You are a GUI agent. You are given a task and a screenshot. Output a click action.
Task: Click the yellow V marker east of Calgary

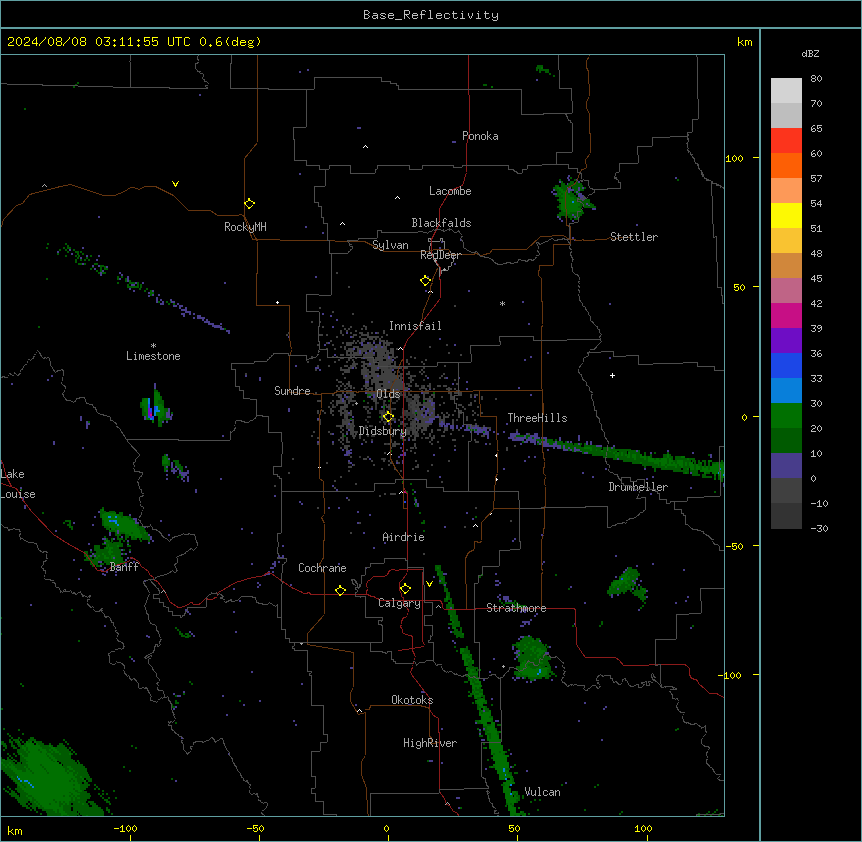point(429,584)
